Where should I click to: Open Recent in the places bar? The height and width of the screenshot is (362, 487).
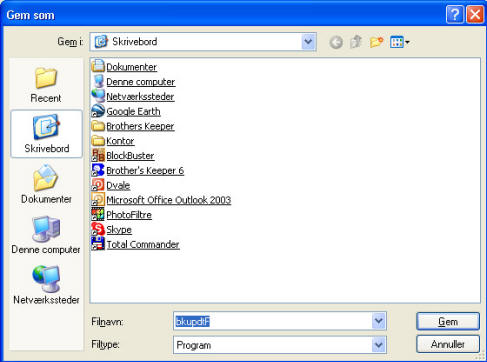tap(46, 85)
